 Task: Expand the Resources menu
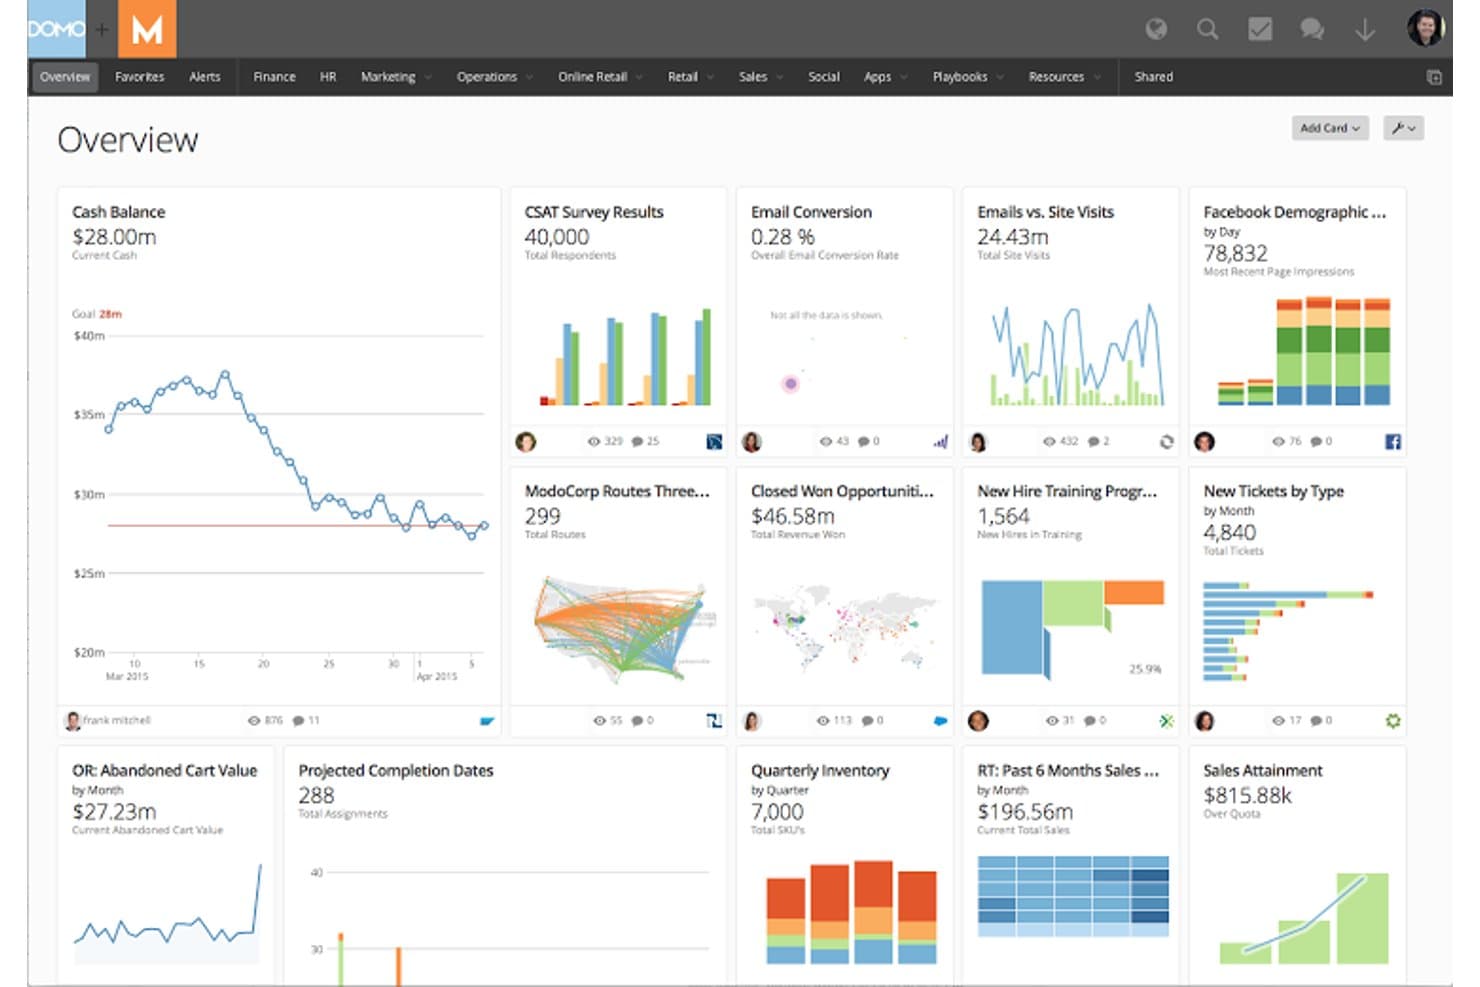coord(1064,77)
